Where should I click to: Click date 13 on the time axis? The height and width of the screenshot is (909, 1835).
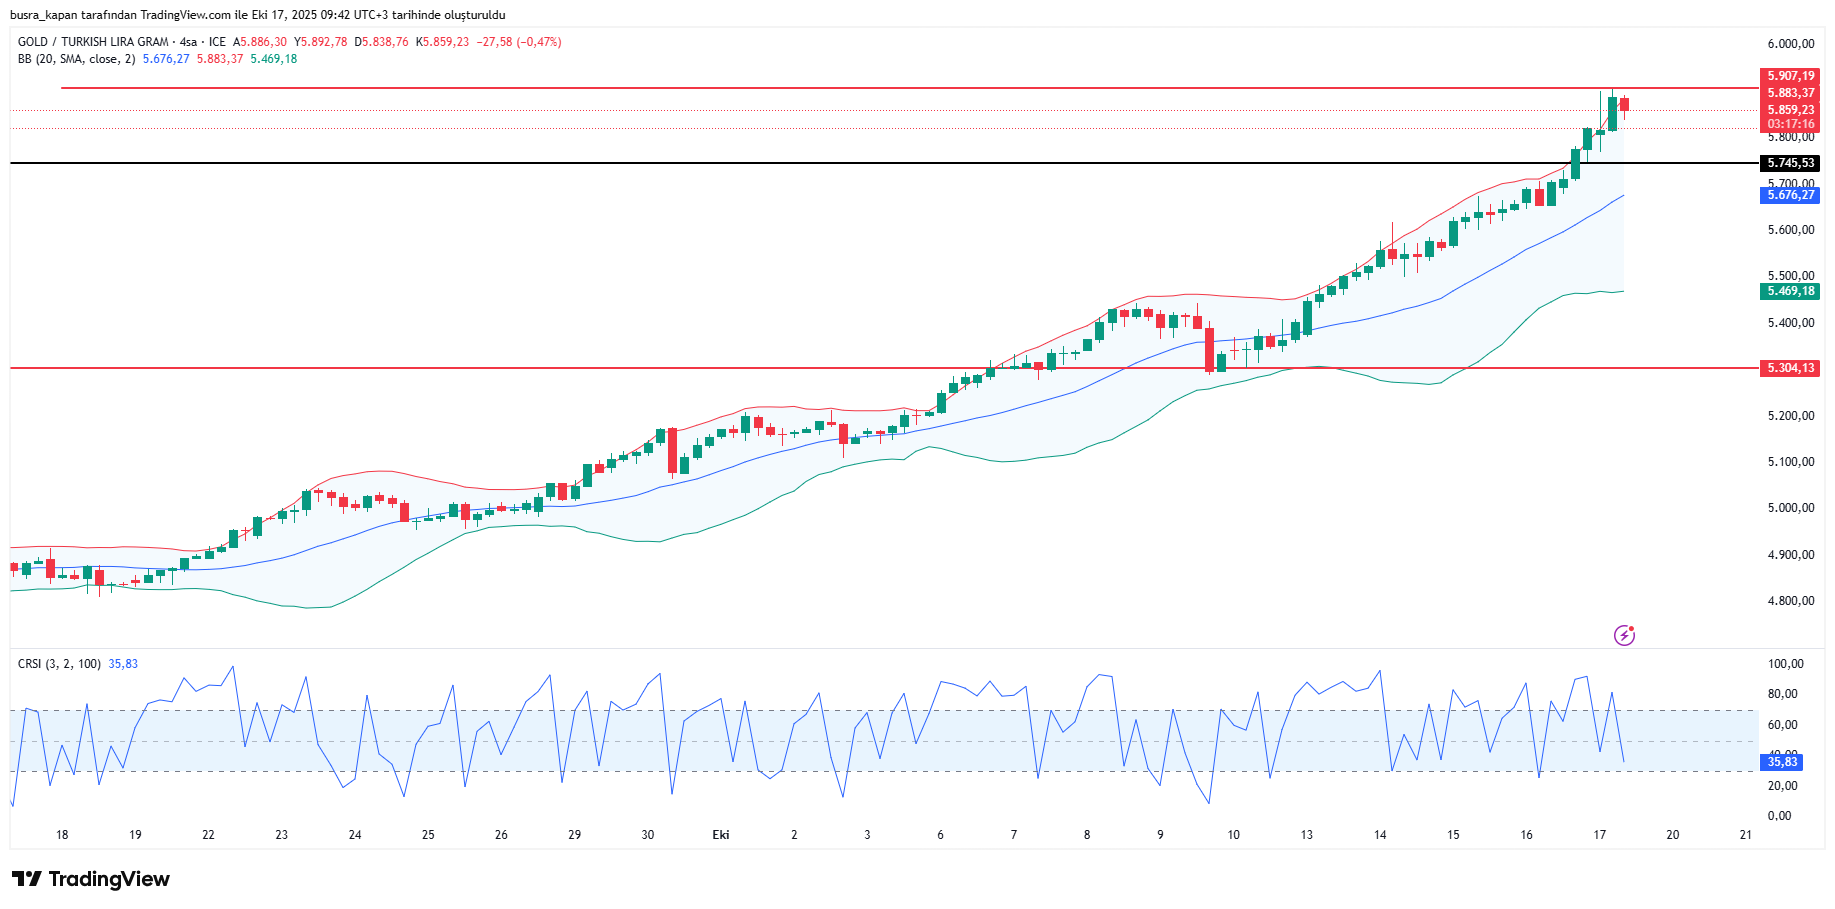[1306, 835]
